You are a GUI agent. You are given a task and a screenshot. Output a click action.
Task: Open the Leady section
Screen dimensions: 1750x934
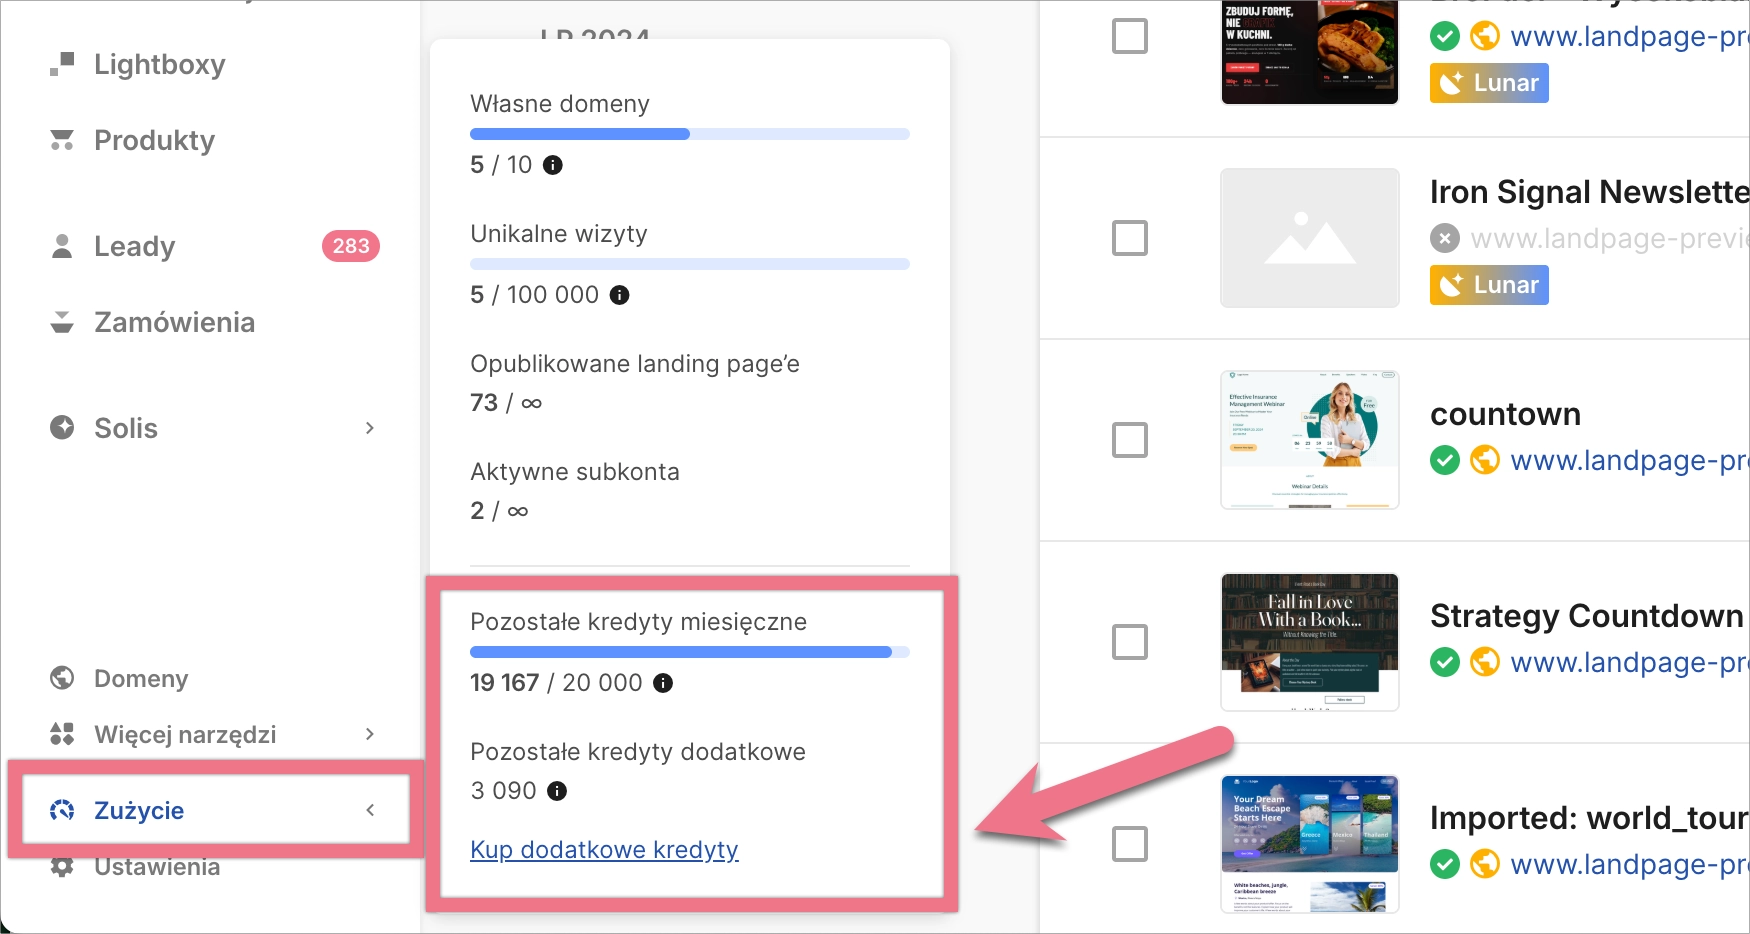[x=134, y=246]
